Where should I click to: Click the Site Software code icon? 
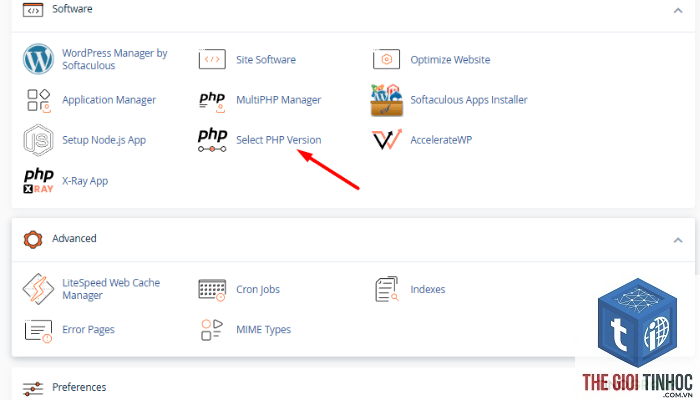tap(212, 59)
